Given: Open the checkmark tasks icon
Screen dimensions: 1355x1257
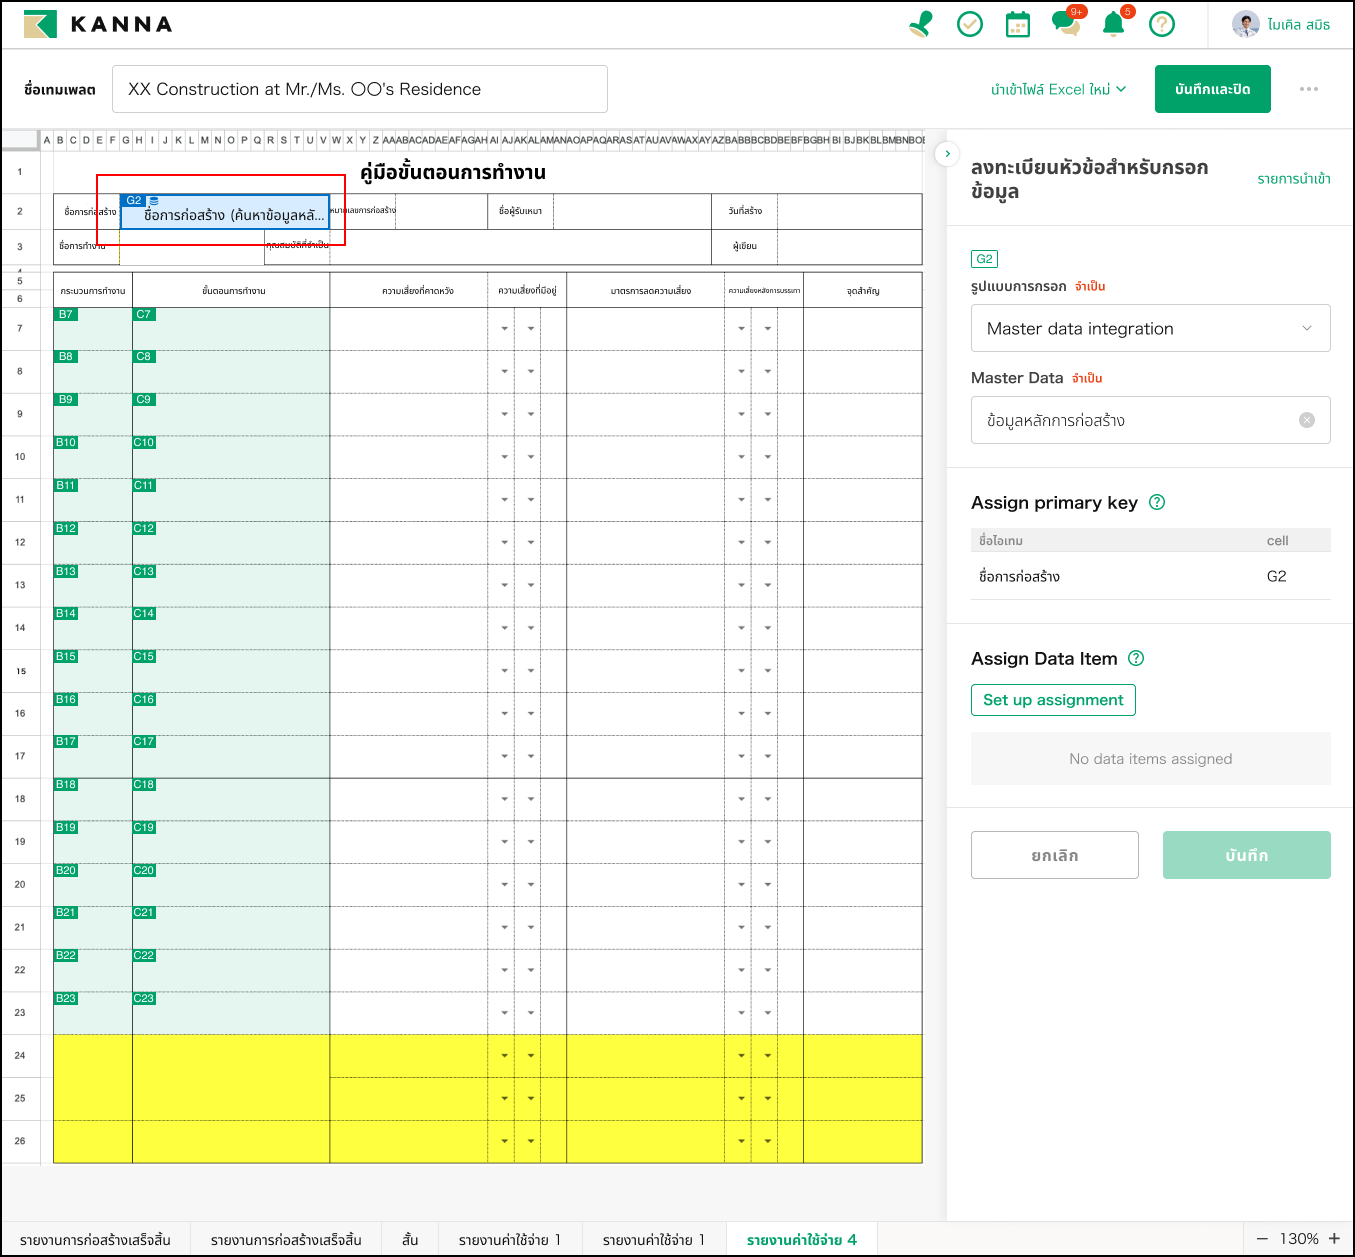Looking at the screenshot, I should (x=969, y=24).
